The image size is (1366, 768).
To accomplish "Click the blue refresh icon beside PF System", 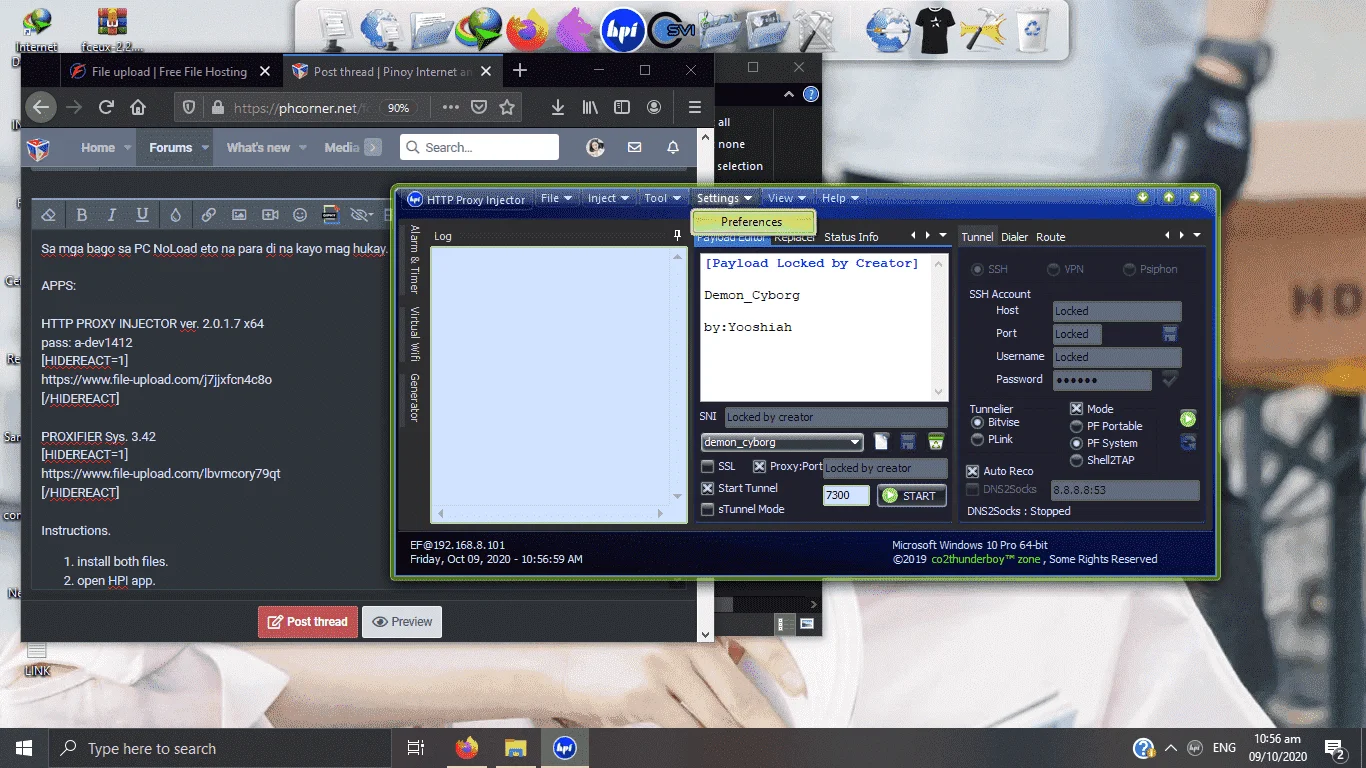I will [x=1188, y=442].
